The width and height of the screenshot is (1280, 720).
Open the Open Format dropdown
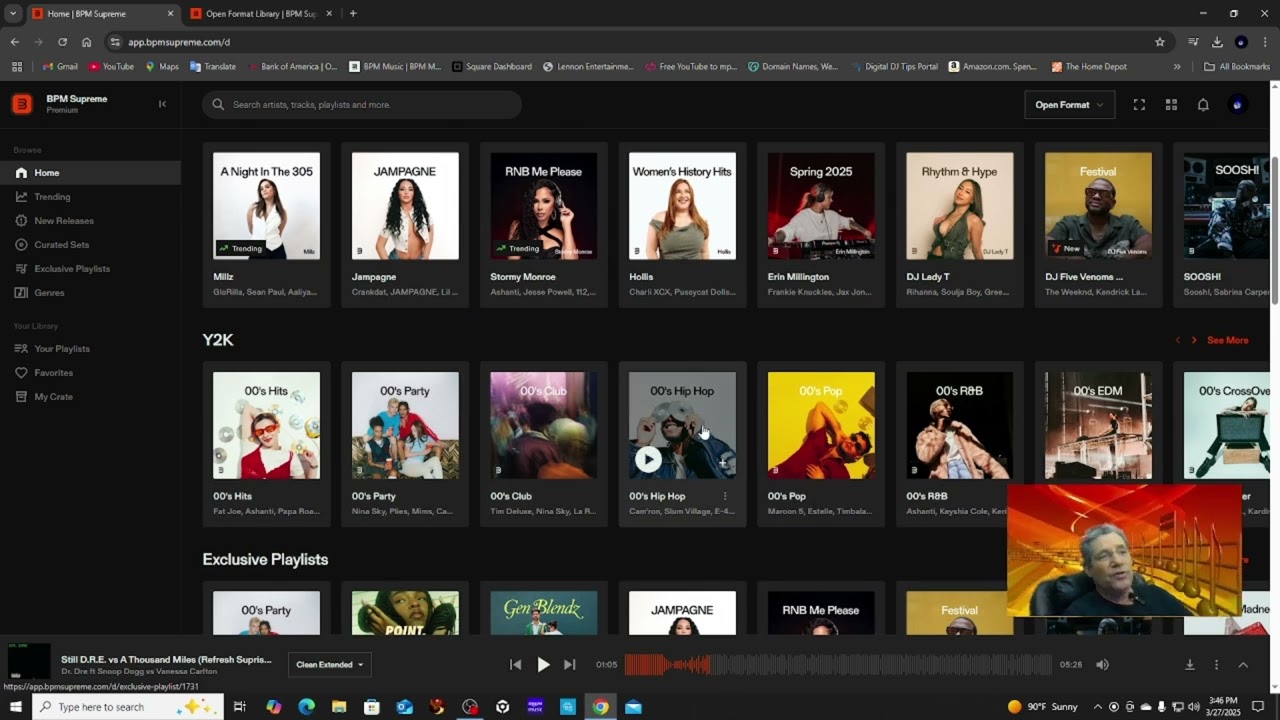[1069, 105]
